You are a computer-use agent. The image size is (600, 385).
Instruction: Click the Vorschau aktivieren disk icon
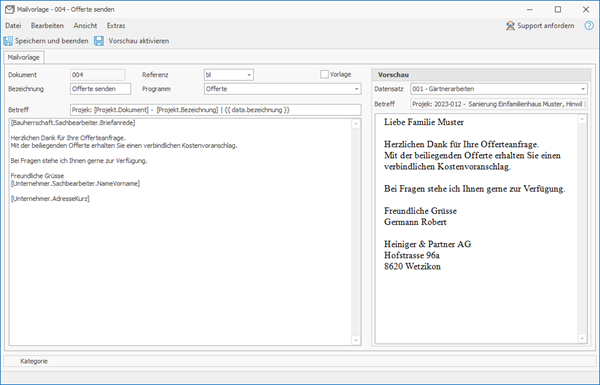click(x=99, y=41)
